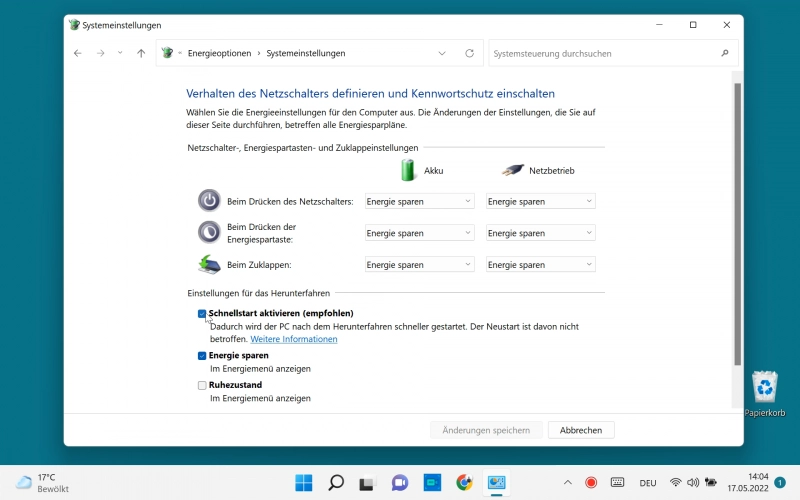Click the red record tray icon
This screenshot has width=800, height=500.
point(591,482)
